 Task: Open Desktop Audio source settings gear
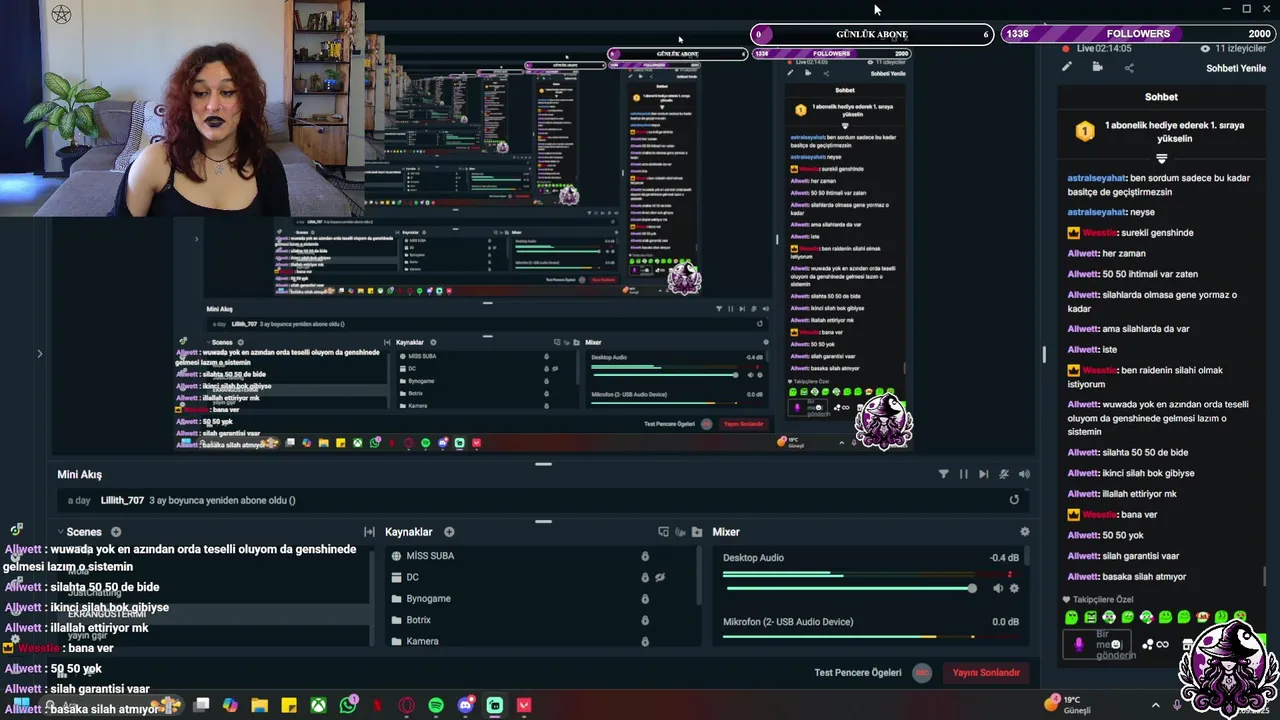1014,588
